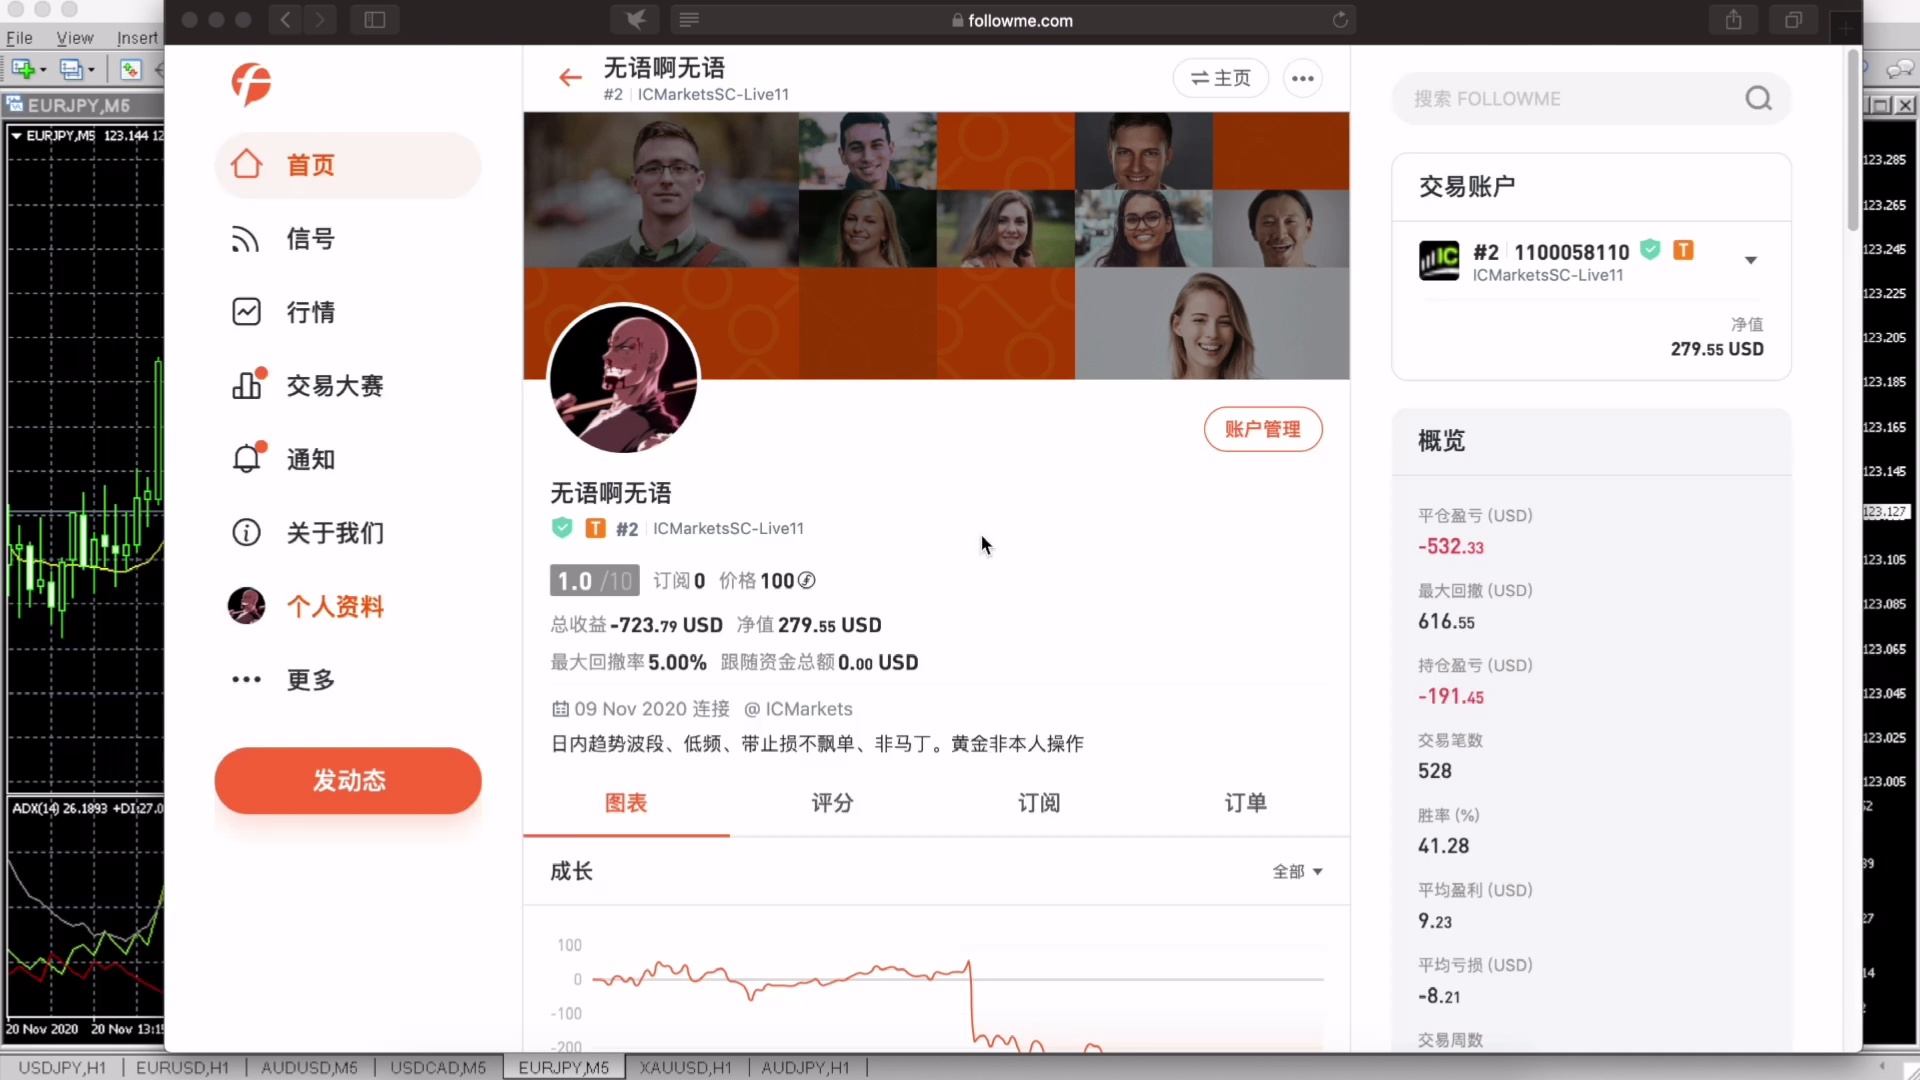Switch to the 订单 orders tab
Screen dimensions: 1920x1080
(x=1245, y=803)
